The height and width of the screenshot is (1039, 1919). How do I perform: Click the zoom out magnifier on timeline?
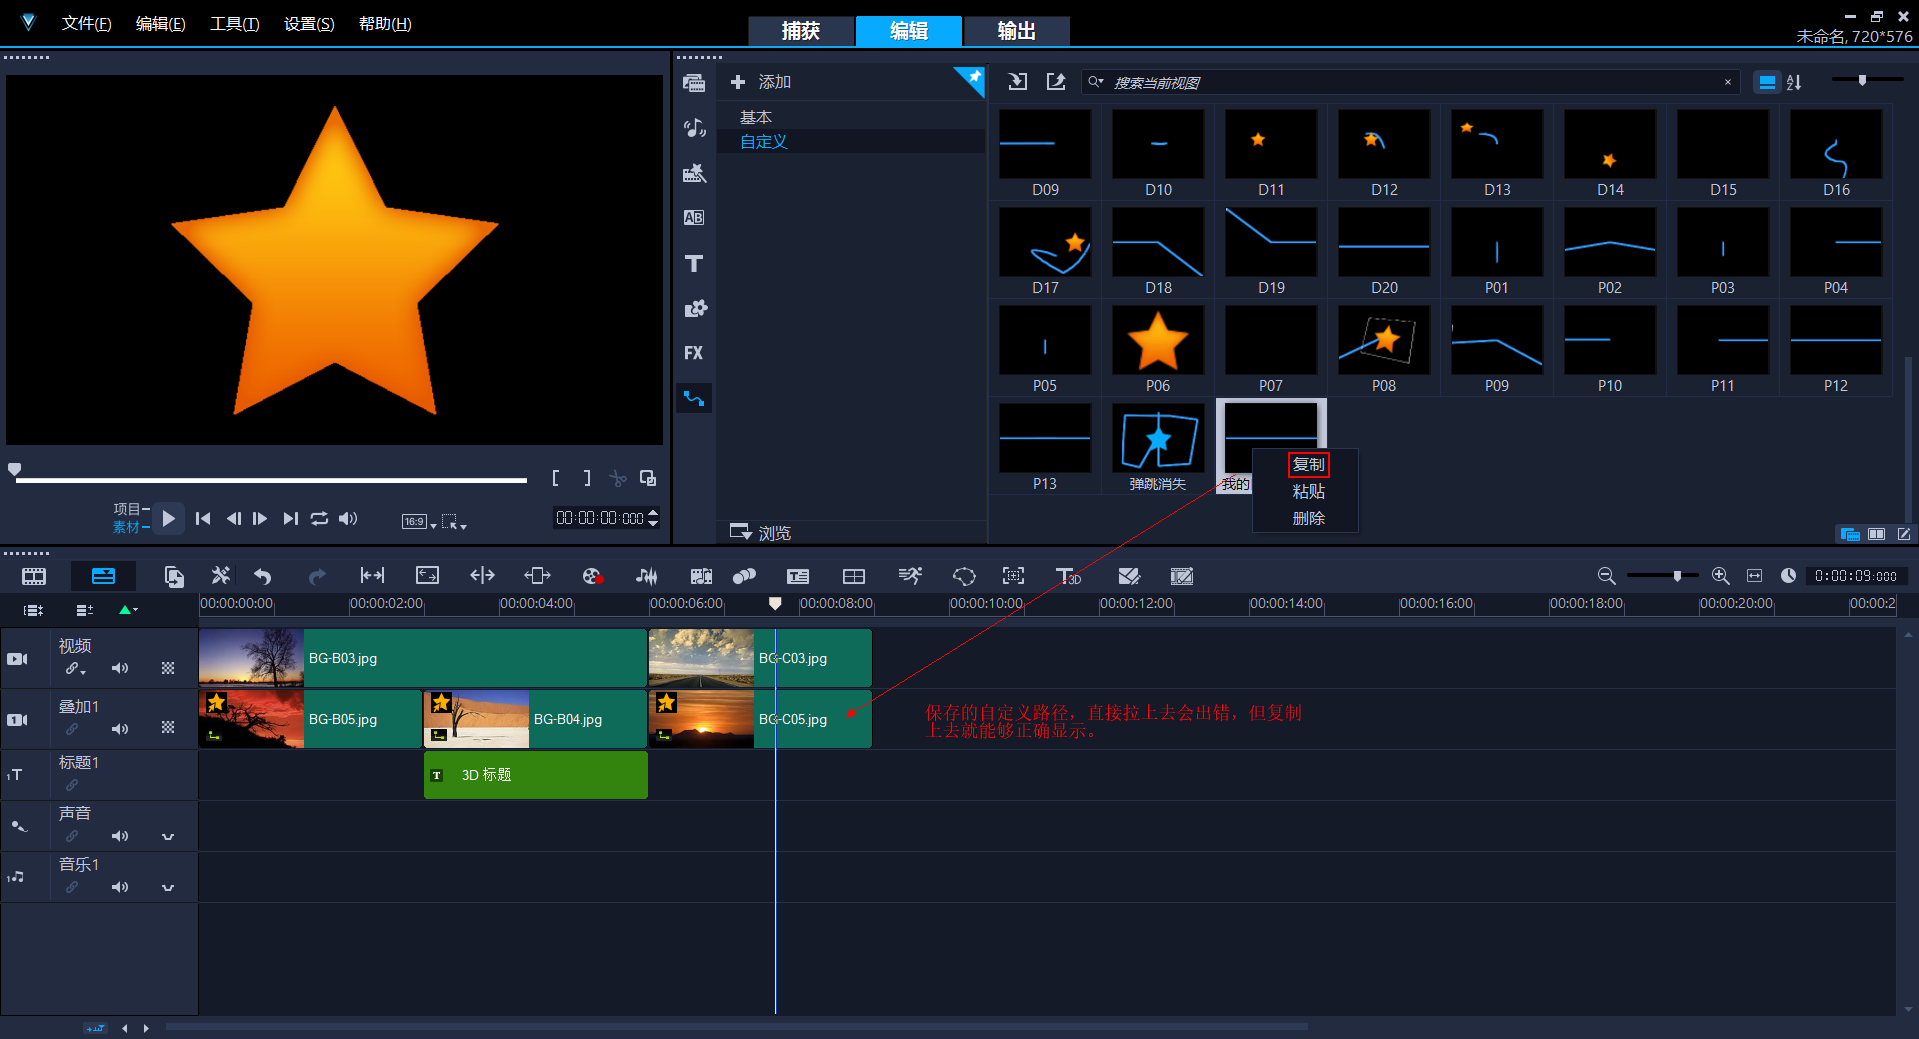(x=1606, y=576)
